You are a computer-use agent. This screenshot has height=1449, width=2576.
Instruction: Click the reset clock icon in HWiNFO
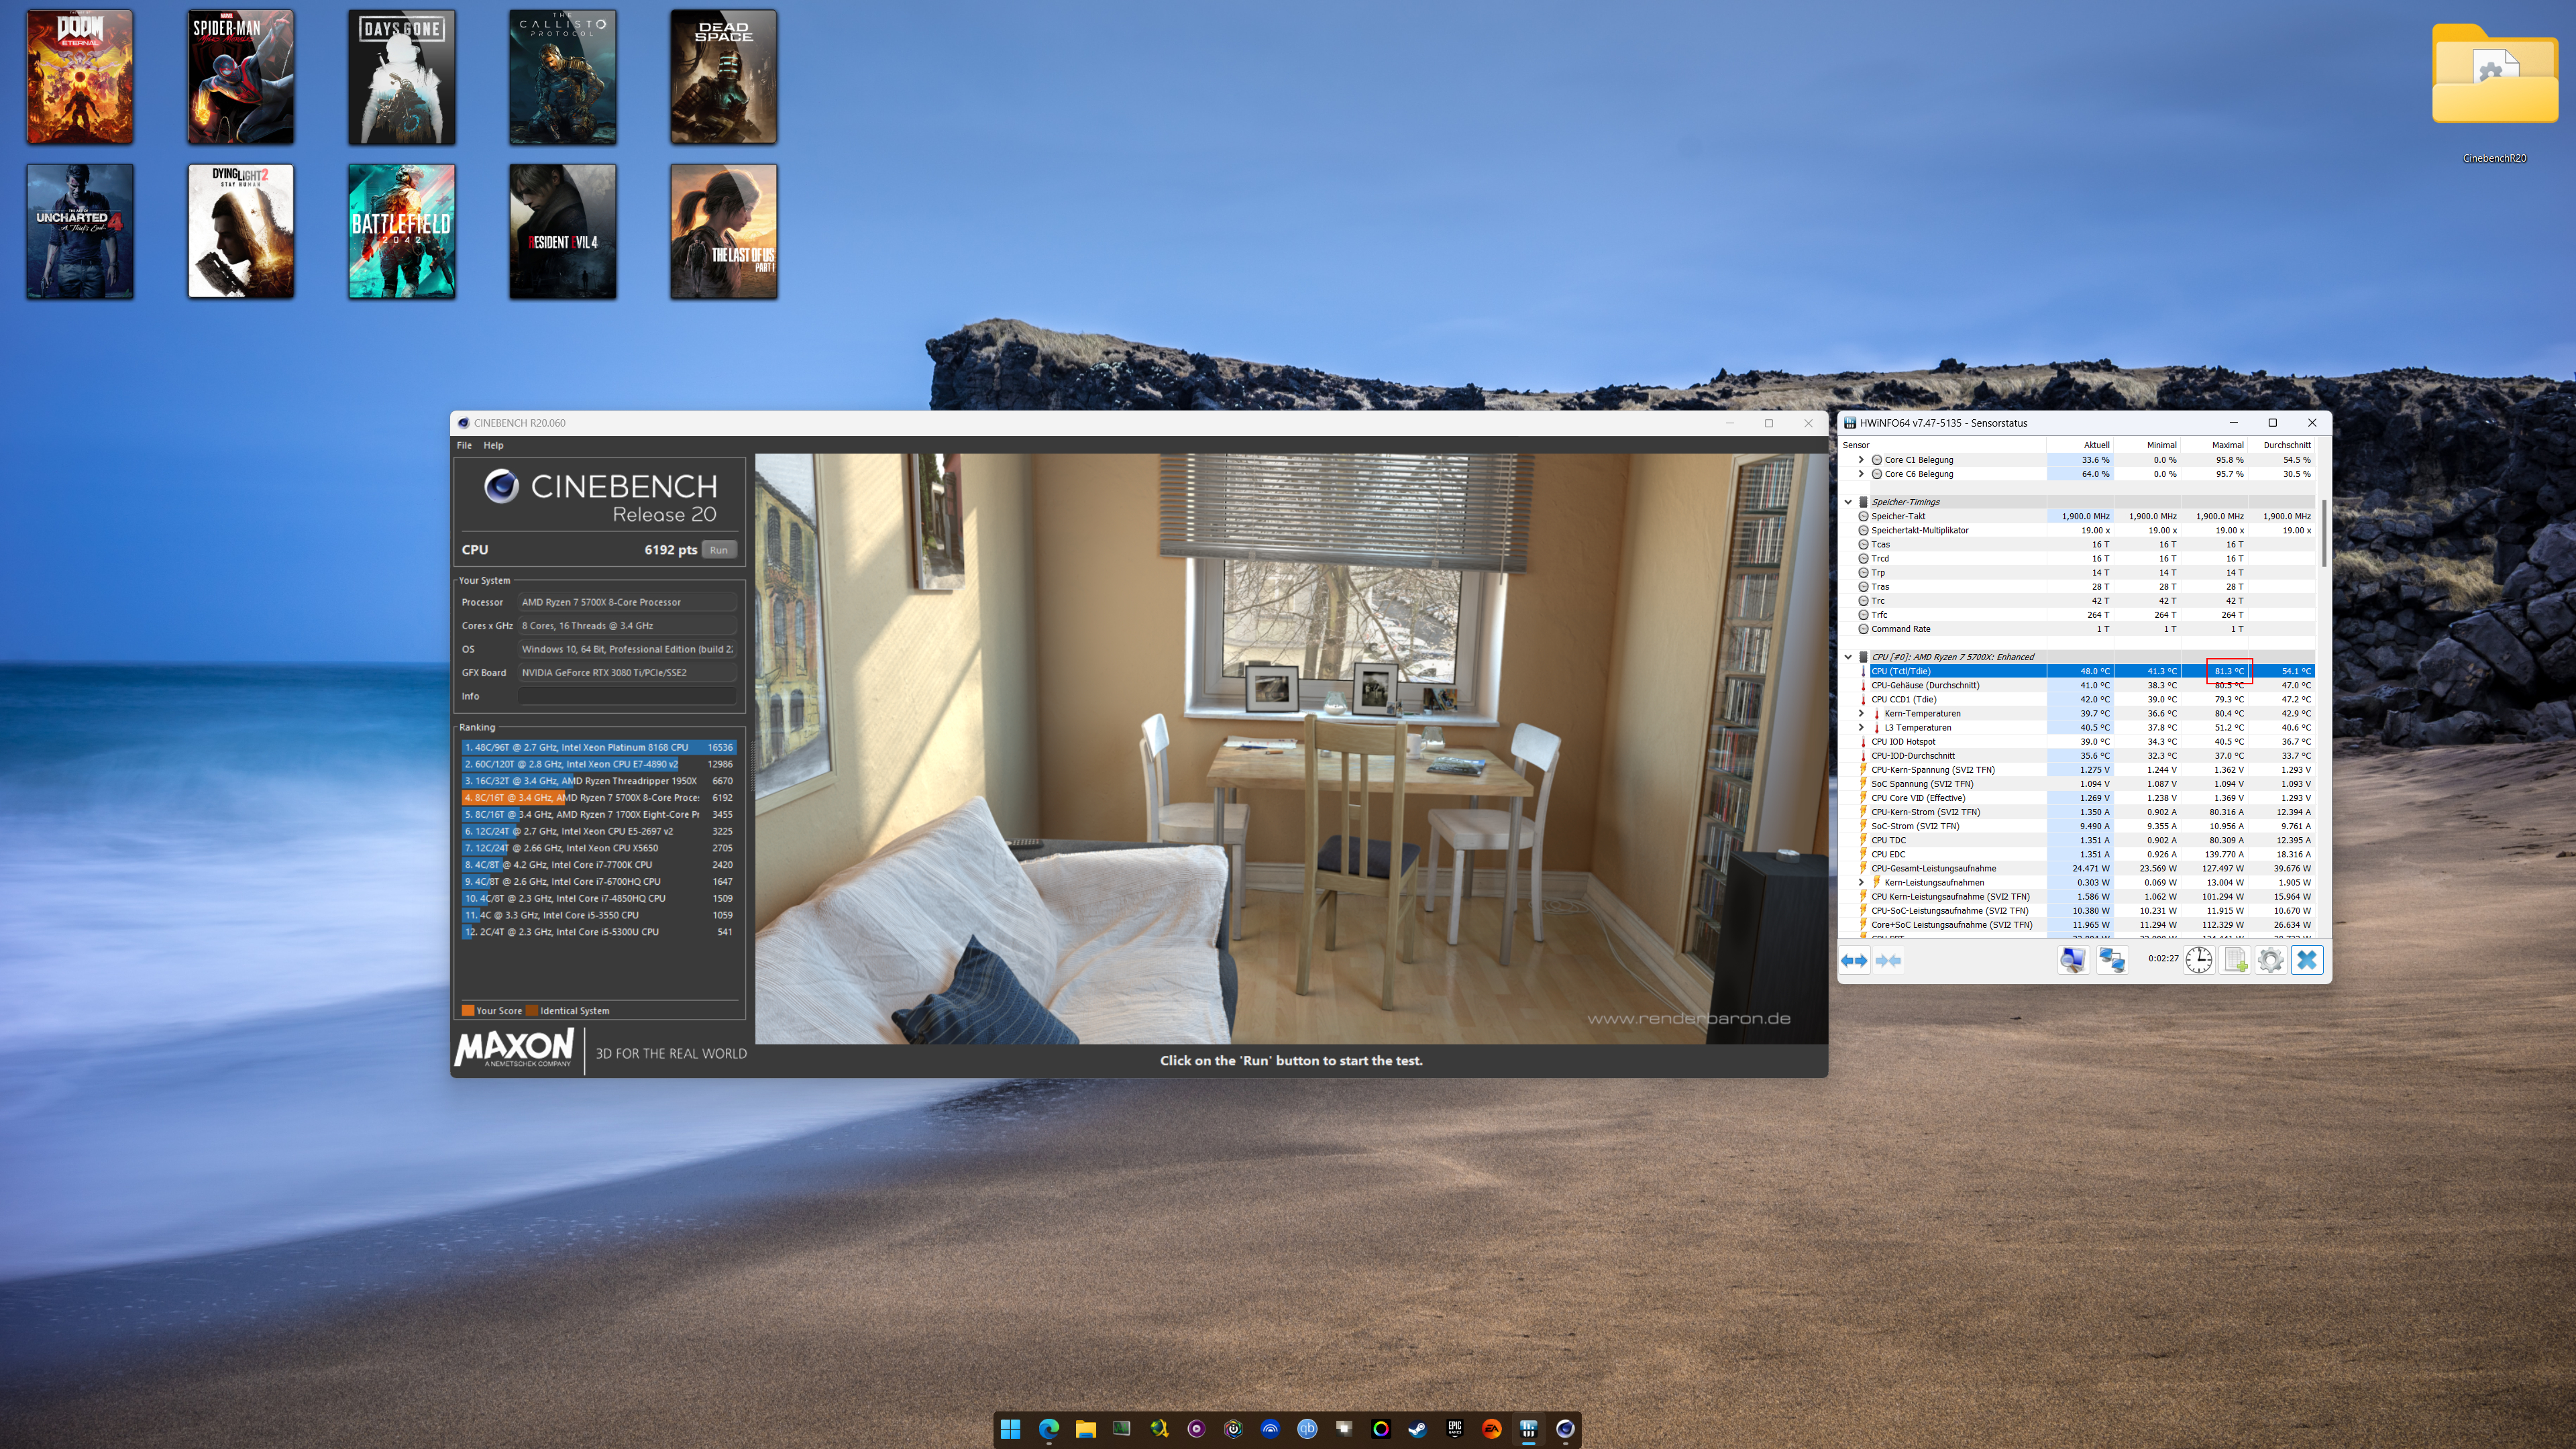tap(2198, 960)
